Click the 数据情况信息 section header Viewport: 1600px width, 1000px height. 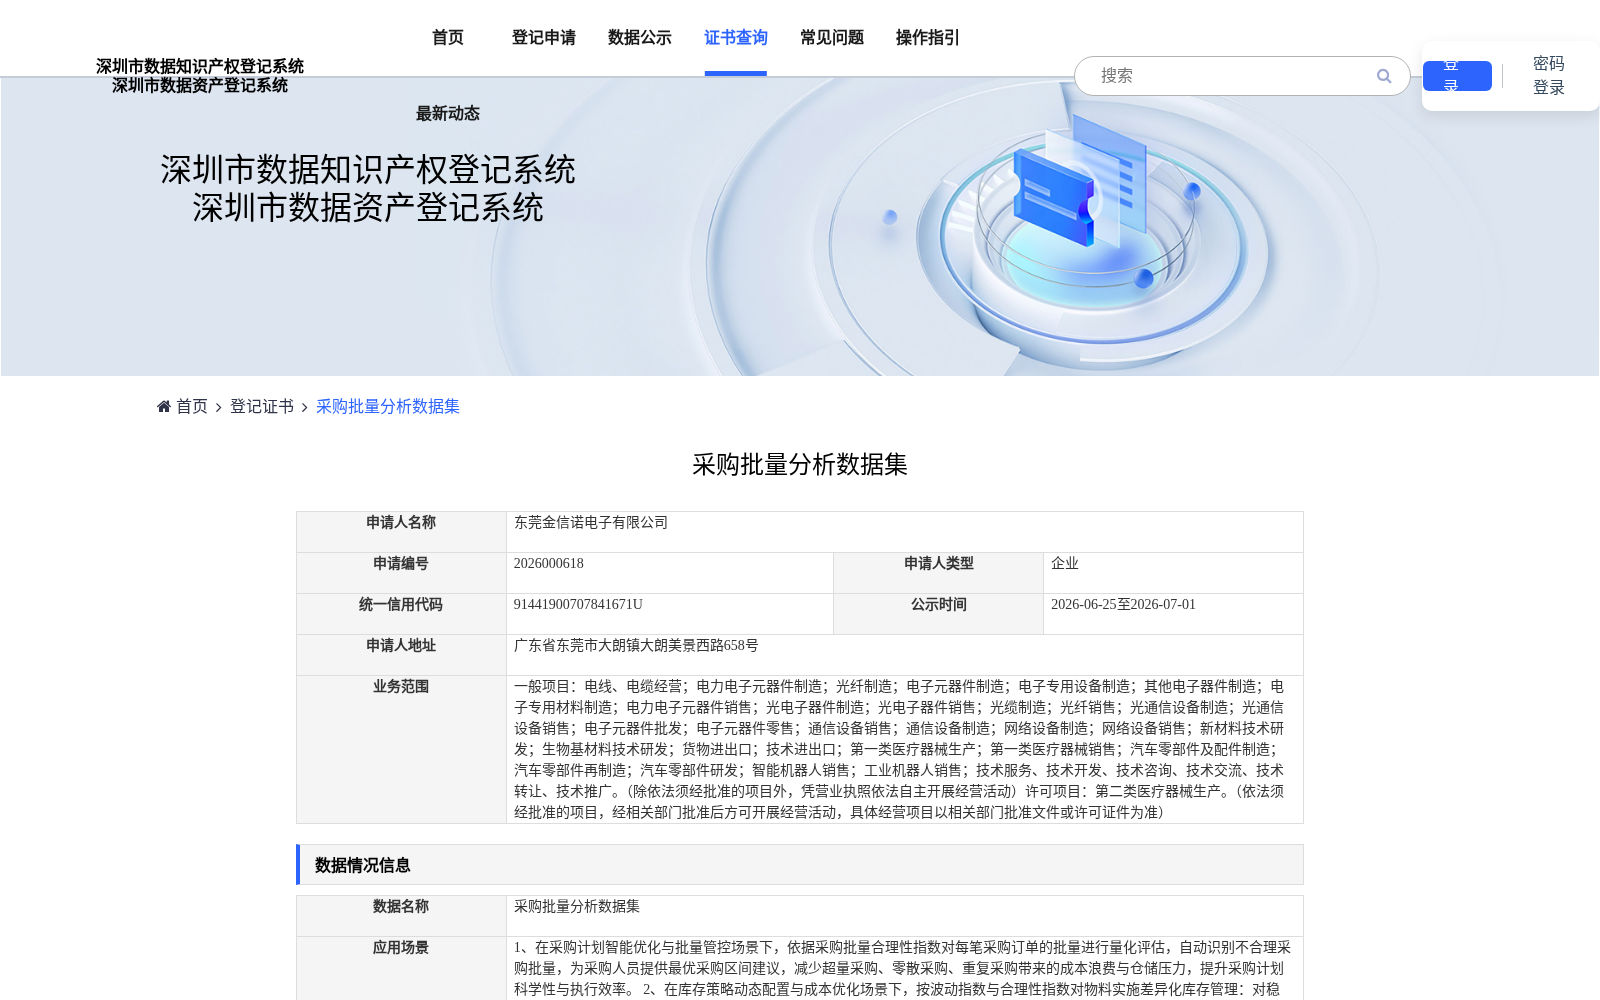(800, 865)
